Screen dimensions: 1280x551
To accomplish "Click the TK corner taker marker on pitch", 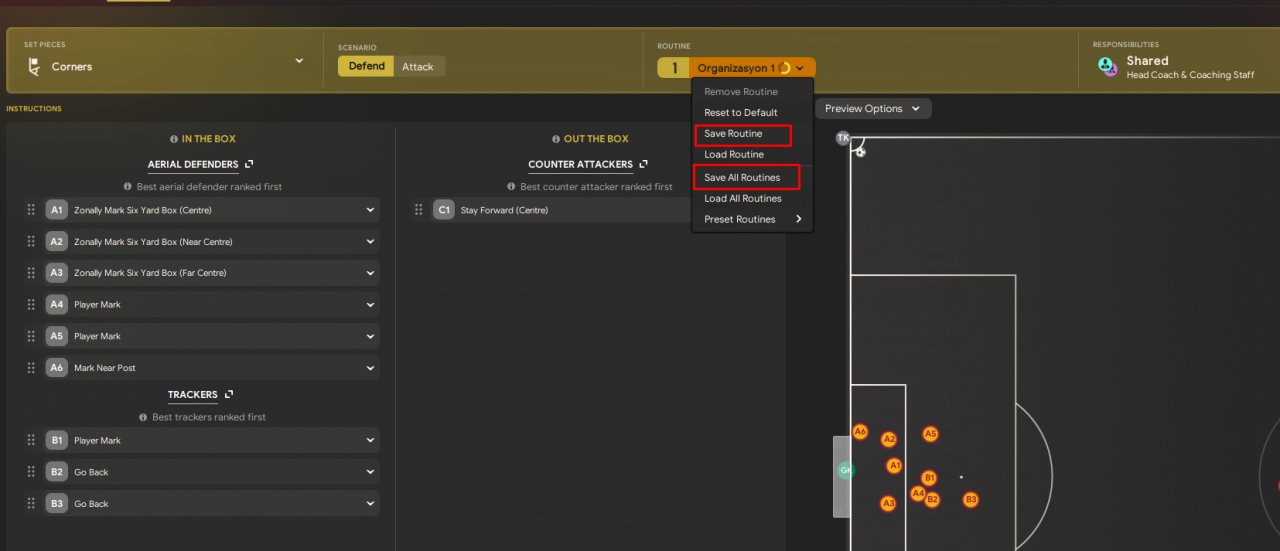I will tap(843, 138).
